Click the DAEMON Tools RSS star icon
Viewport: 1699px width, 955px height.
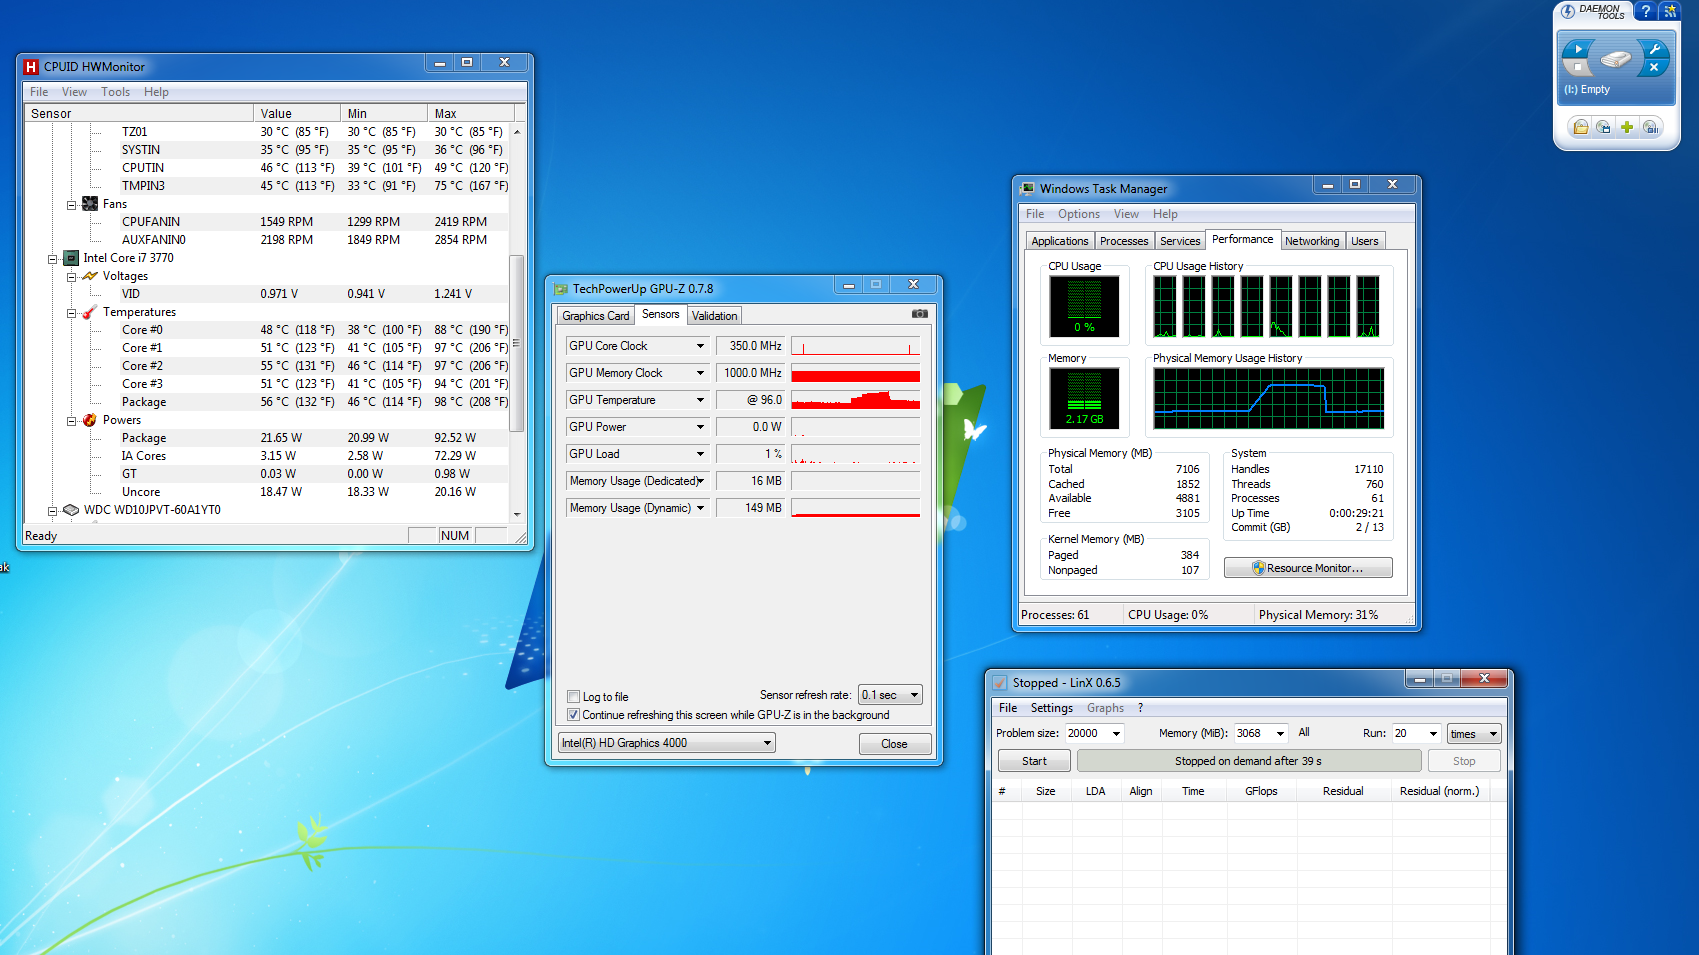tap(1670, 11)
